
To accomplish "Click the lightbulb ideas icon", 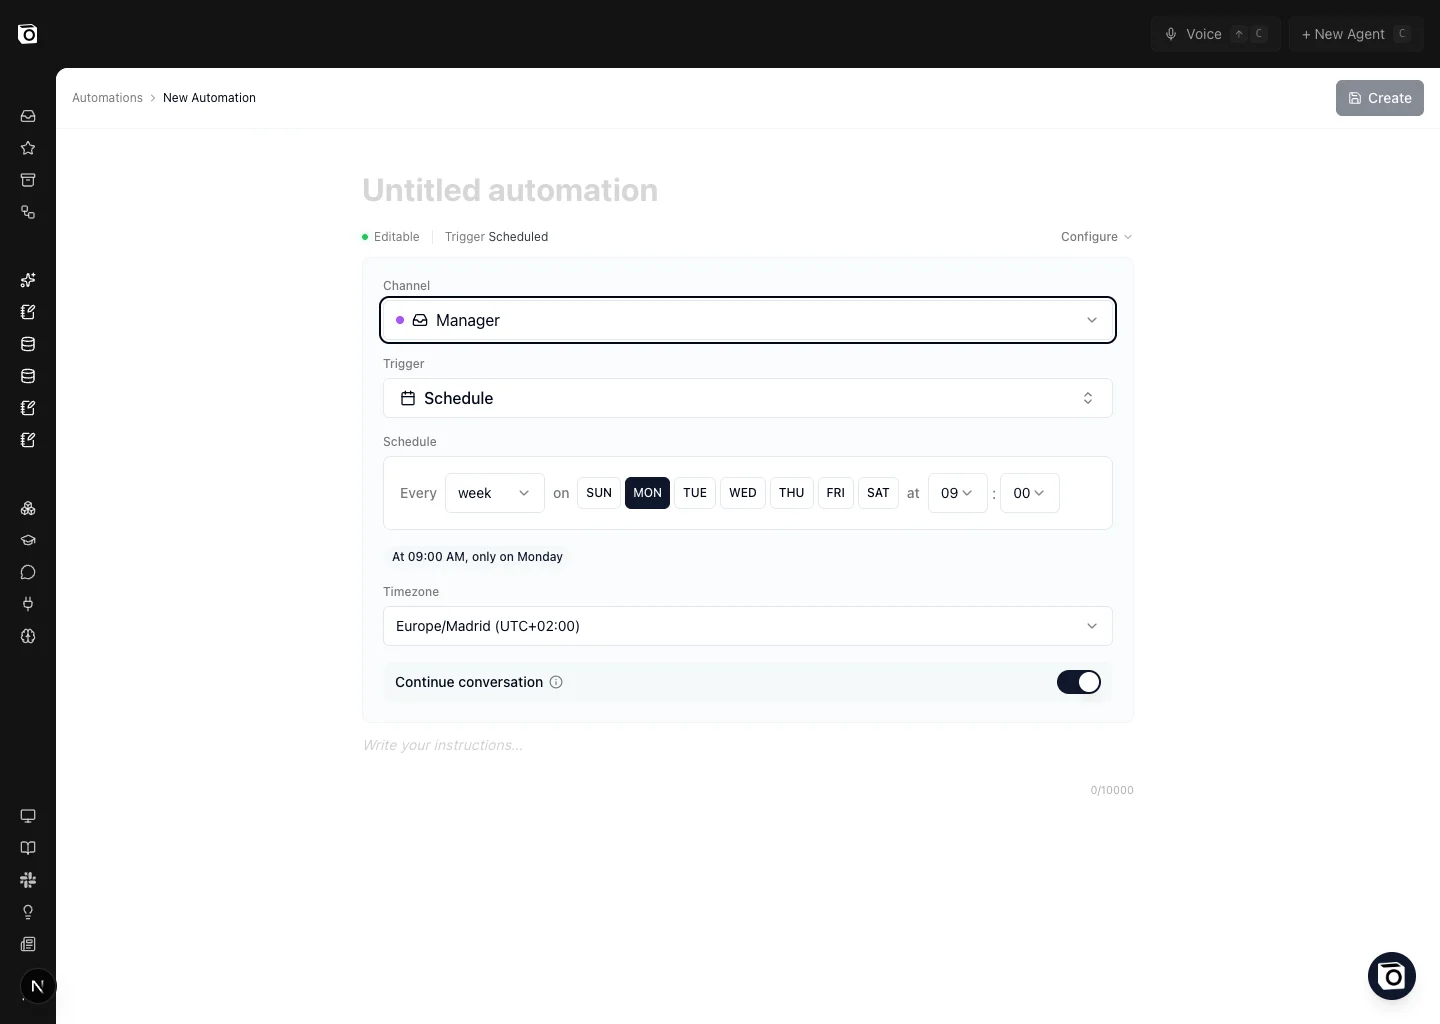I will [x=28, y=912].
